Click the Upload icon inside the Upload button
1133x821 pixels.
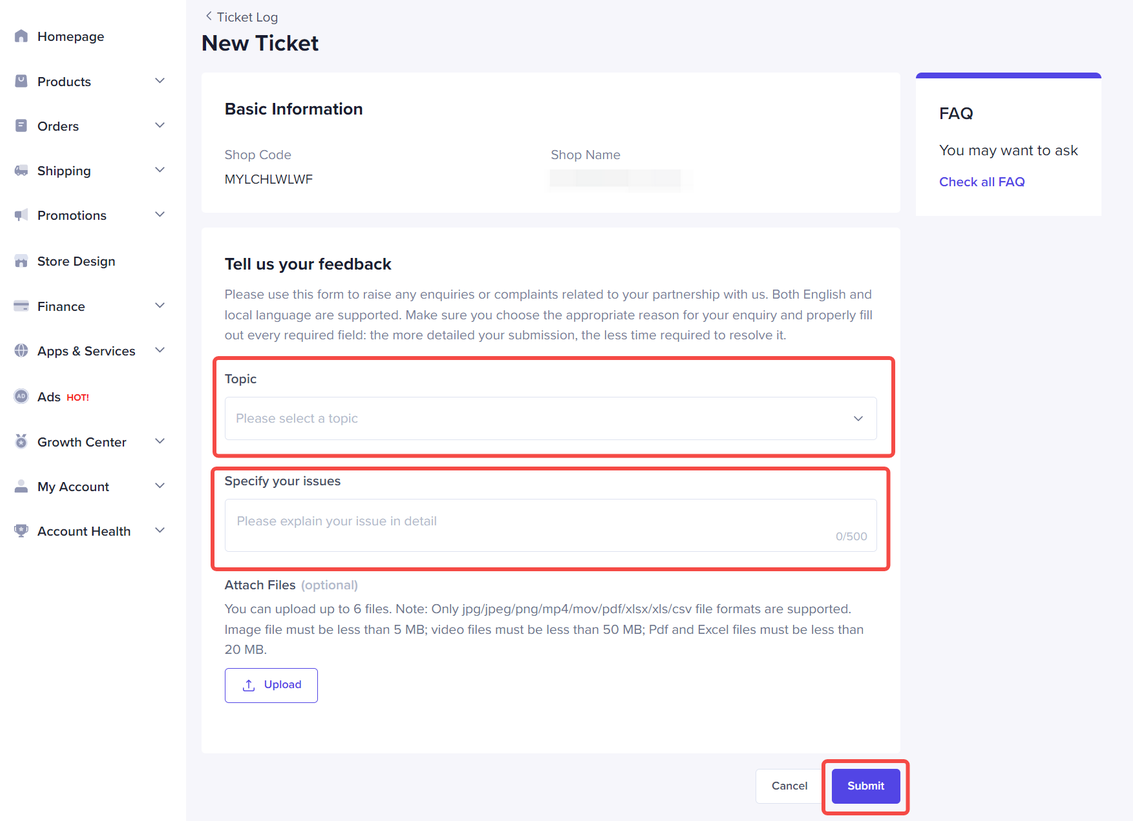(x=250, y=684)
